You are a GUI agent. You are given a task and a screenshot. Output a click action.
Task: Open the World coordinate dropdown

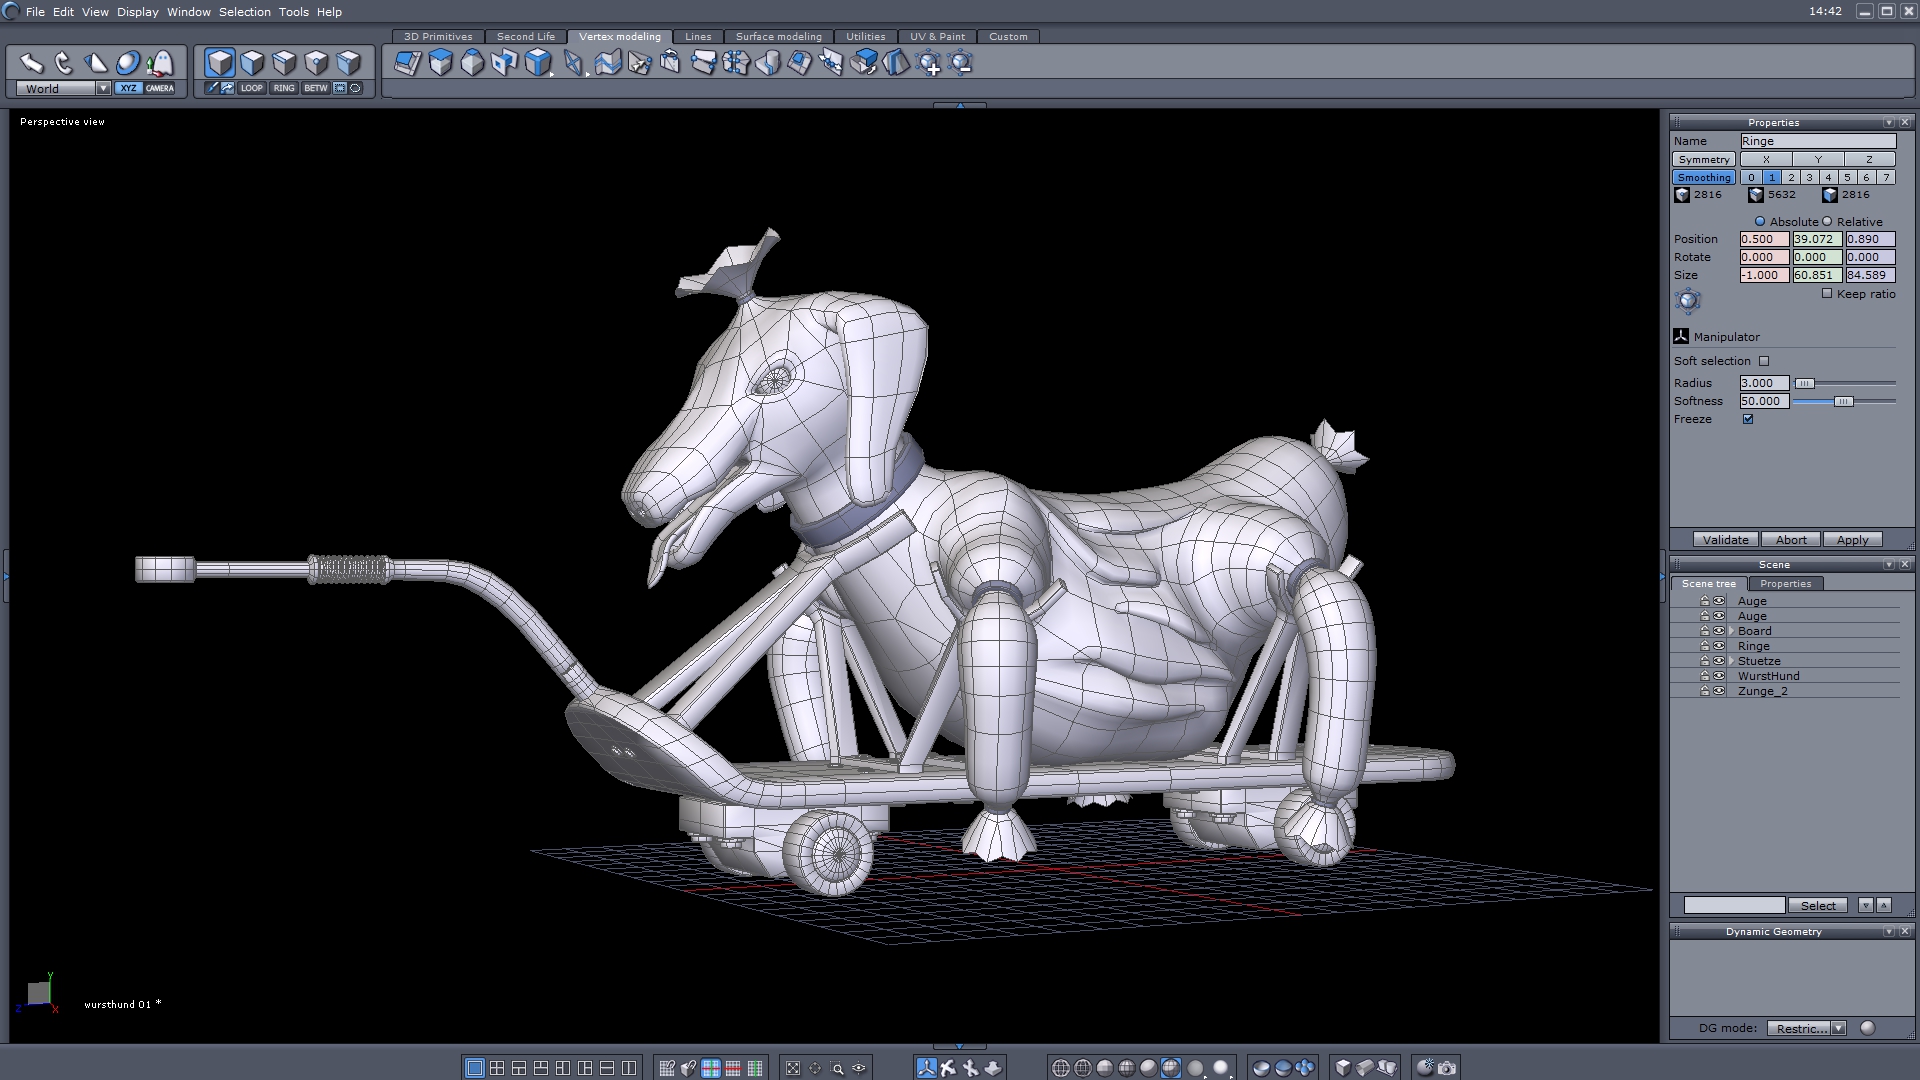(x=103, y=89)
